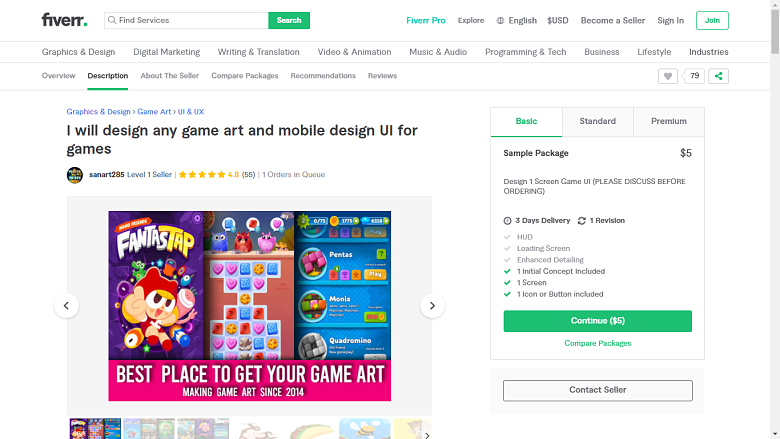
Task: Switch to the Standard package tab
Action: (597, 121)
